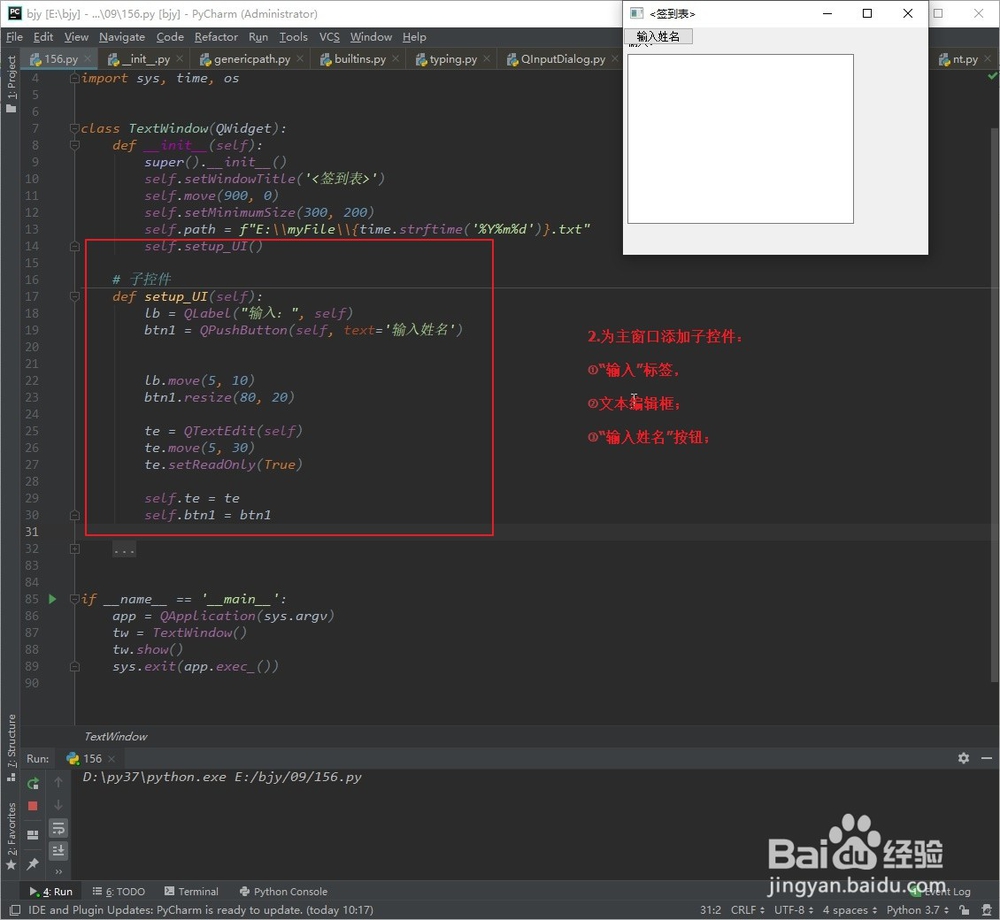Collapse the setup_UI method with its fold arrow
The image size is (1000, 920).
74,296
